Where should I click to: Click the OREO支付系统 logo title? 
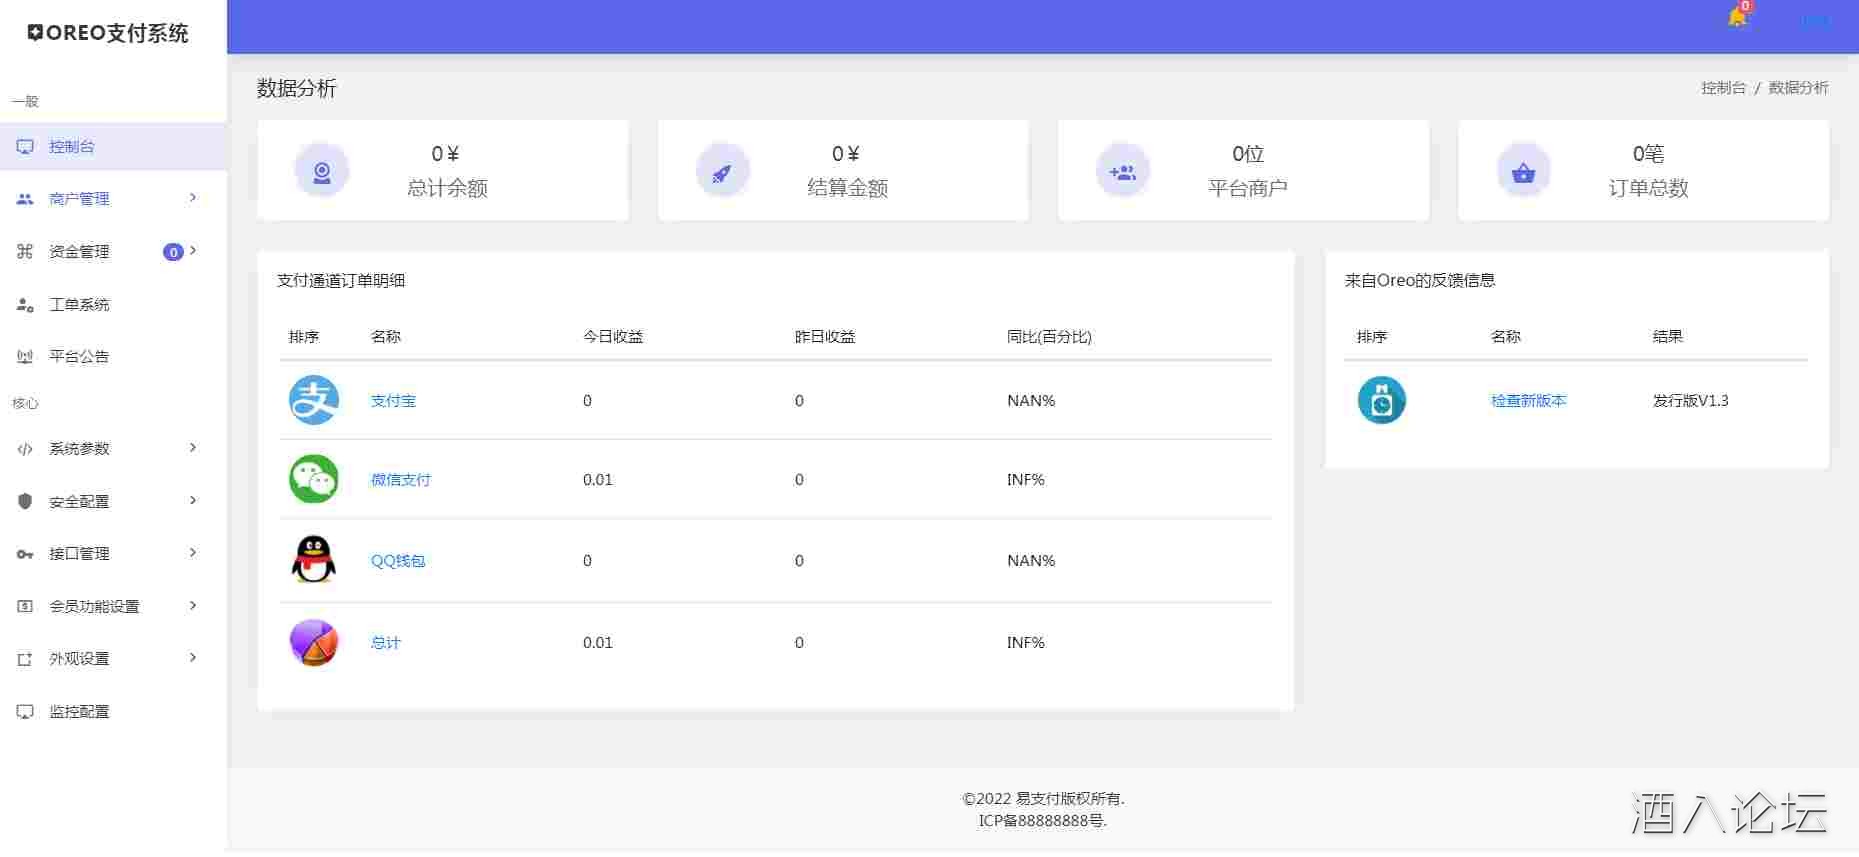(108, 33)
